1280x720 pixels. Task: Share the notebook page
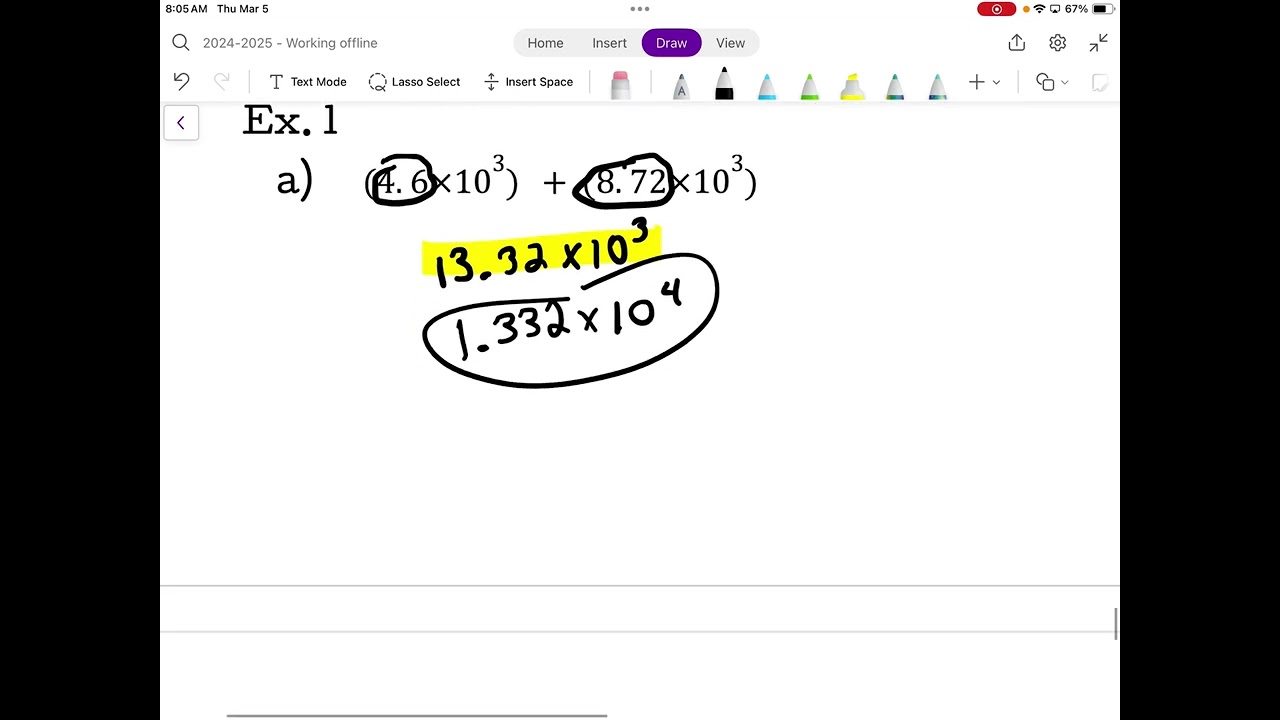point(1017,42)
